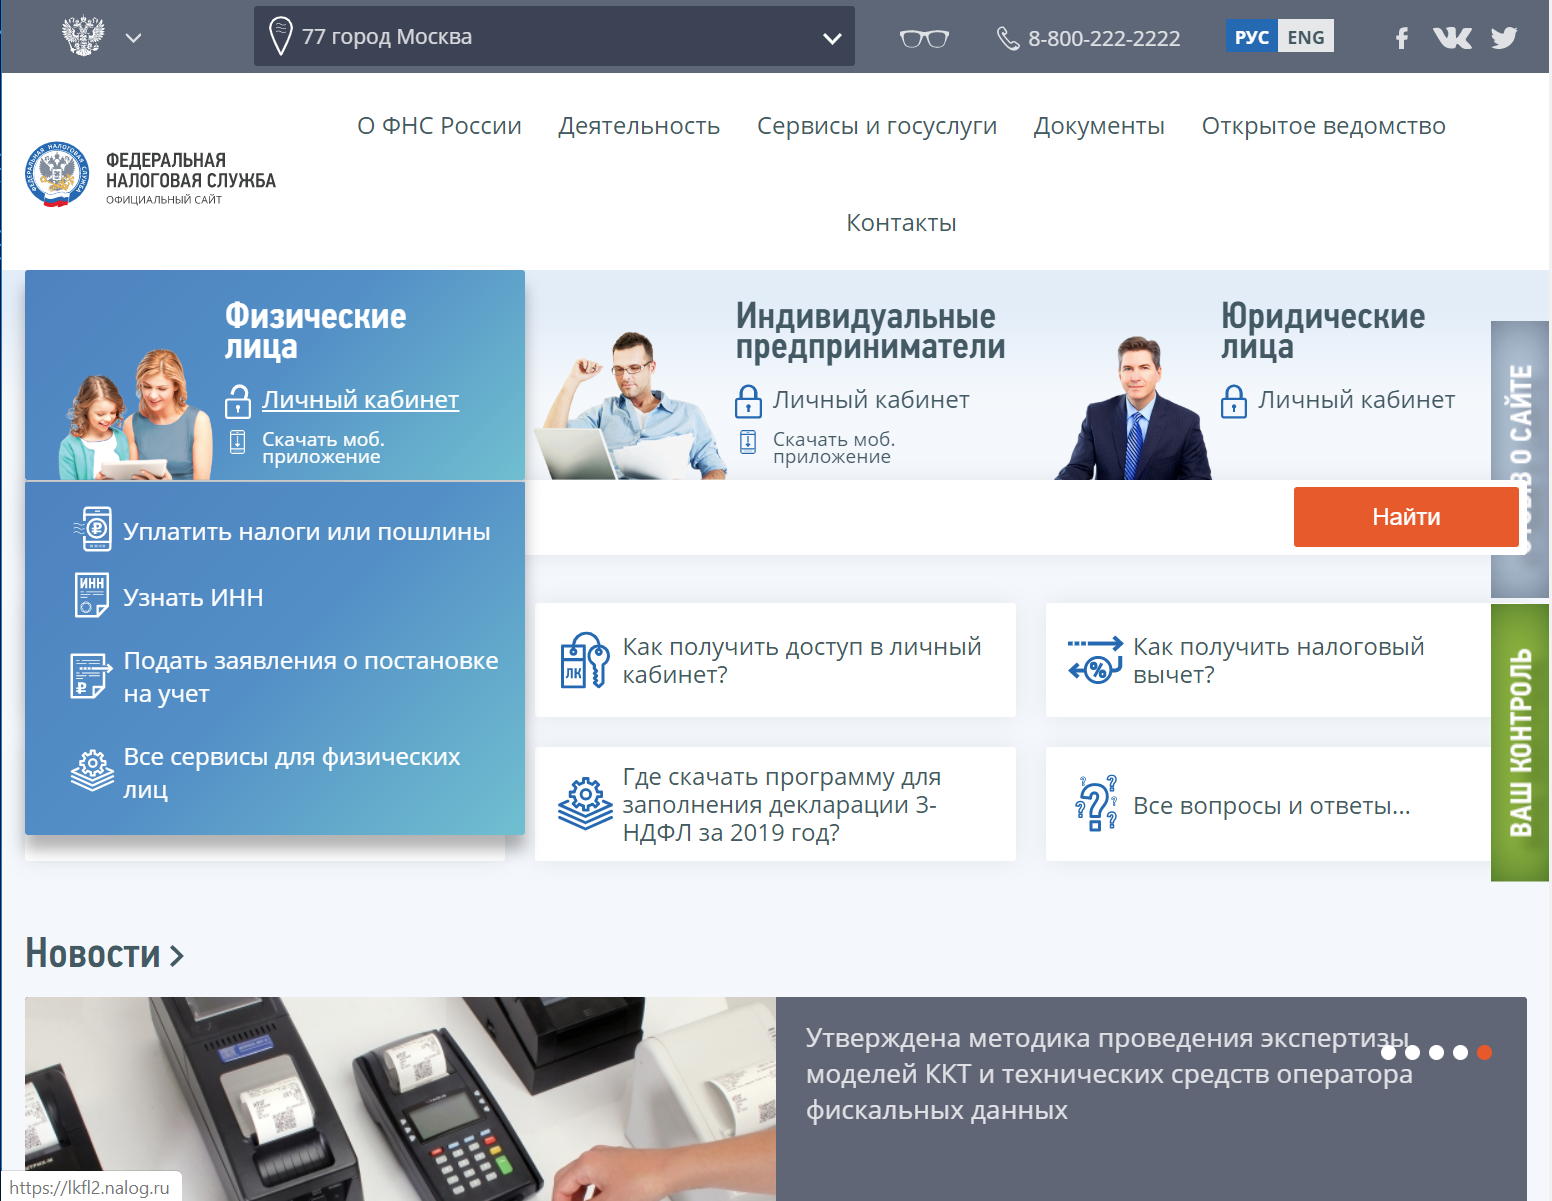Click the eyeglasses accessibility version icon
The height and width of the screenshot is (1201, 1552).
(x=924, y=38)
